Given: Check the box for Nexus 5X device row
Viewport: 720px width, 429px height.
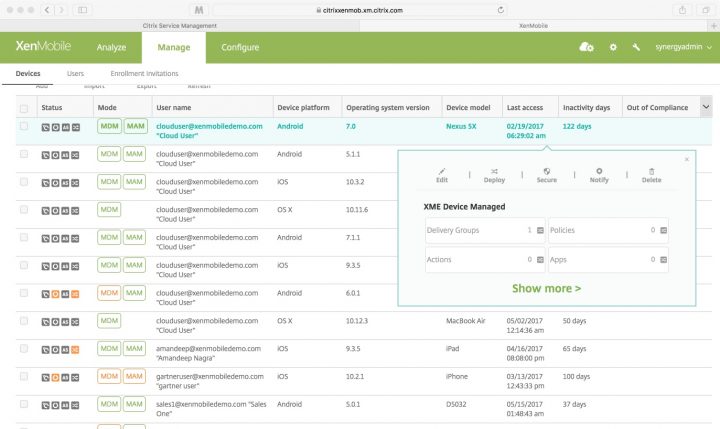Looking at the screenshot, I should (x=24, y=127).
